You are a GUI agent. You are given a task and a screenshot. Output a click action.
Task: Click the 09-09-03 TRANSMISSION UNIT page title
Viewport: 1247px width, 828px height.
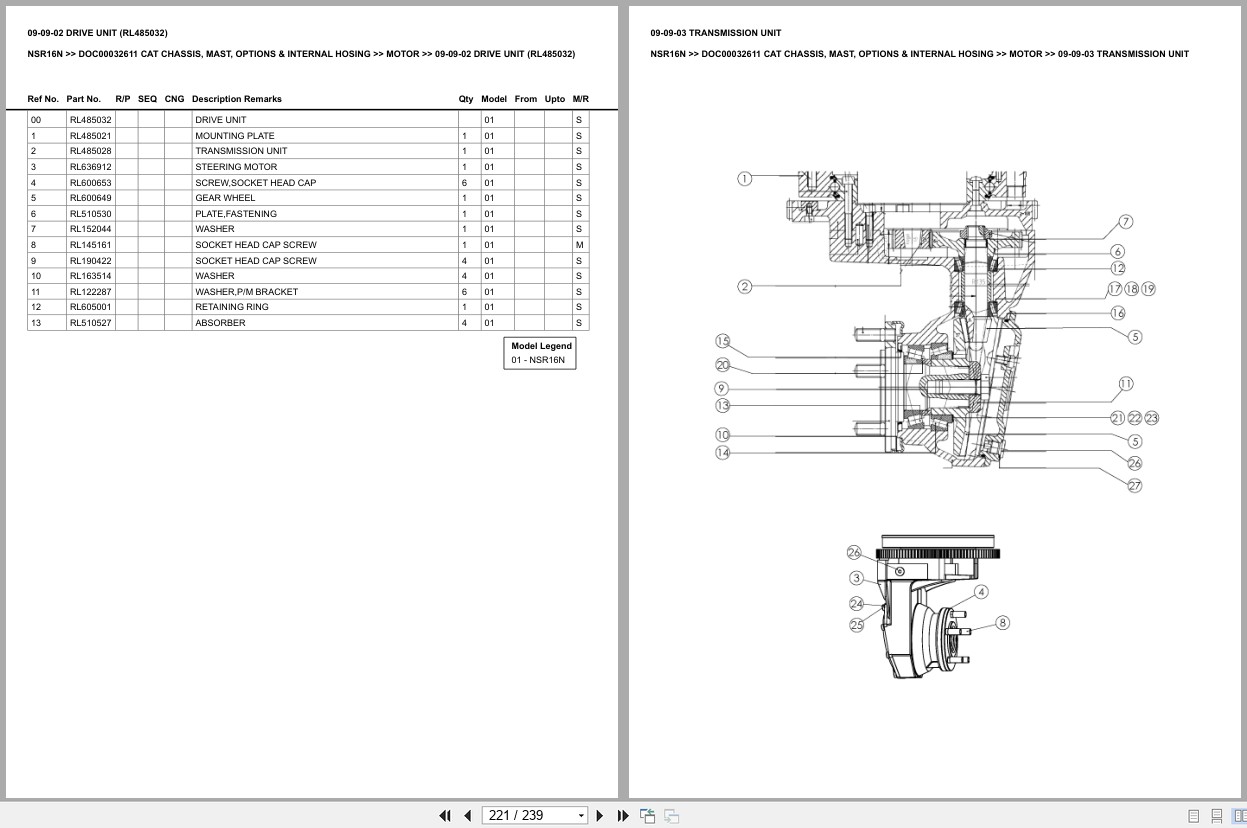(x=716, y=33)
